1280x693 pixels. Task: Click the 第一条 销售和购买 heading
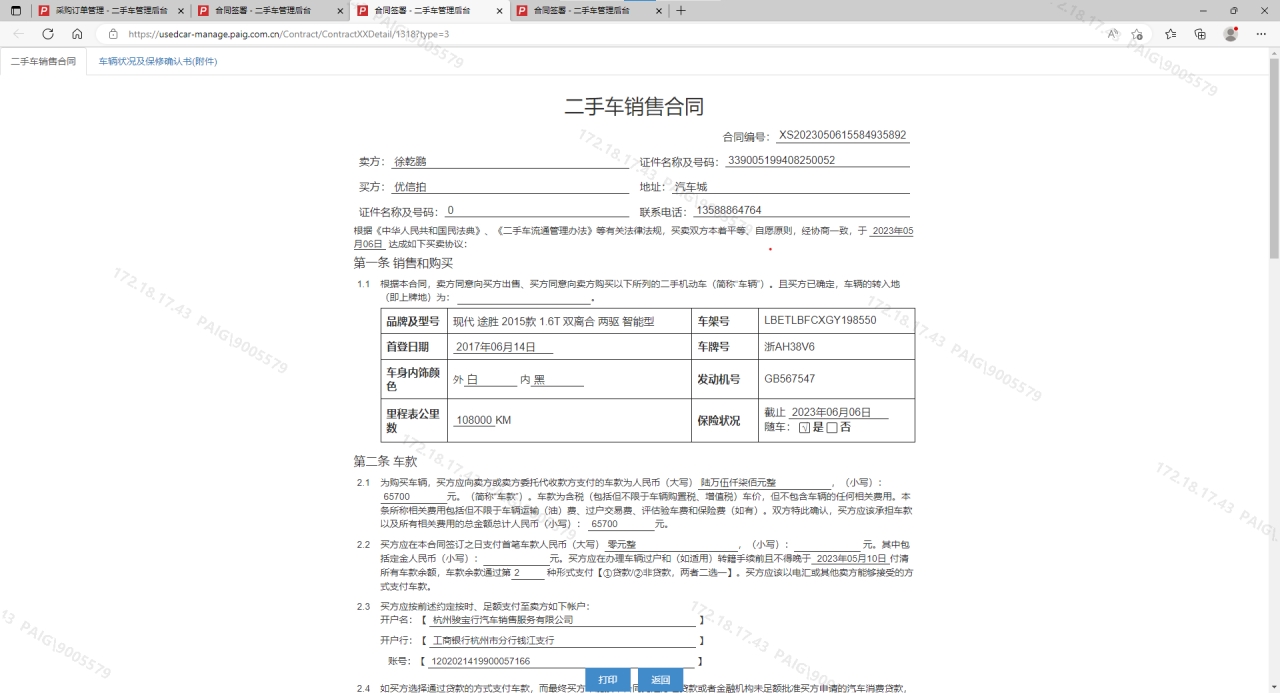[x=403, y=263]
